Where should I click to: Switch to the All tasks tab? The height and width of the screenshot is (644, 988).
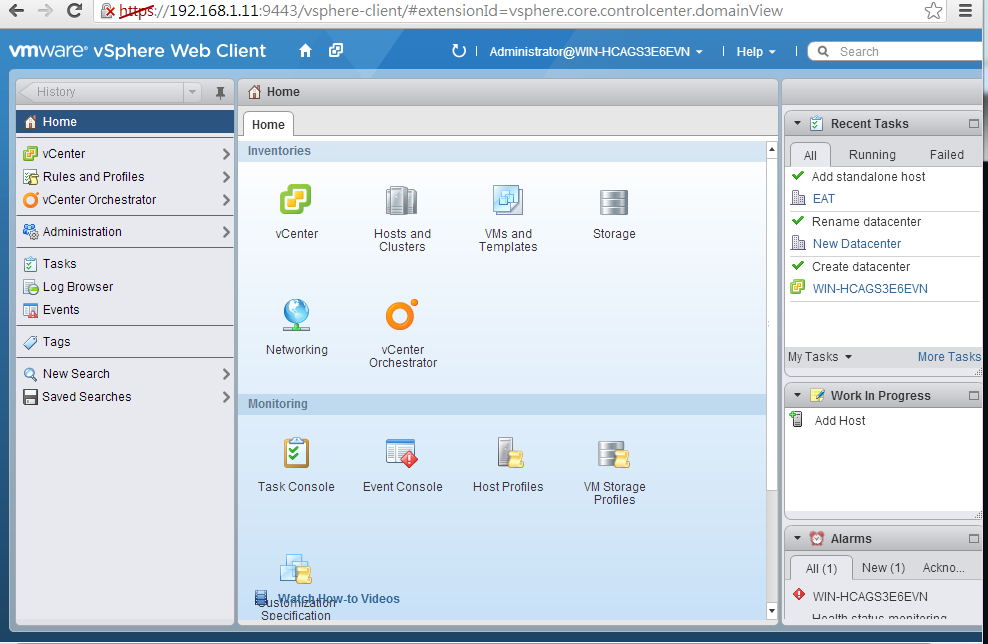tap(810, 155)
